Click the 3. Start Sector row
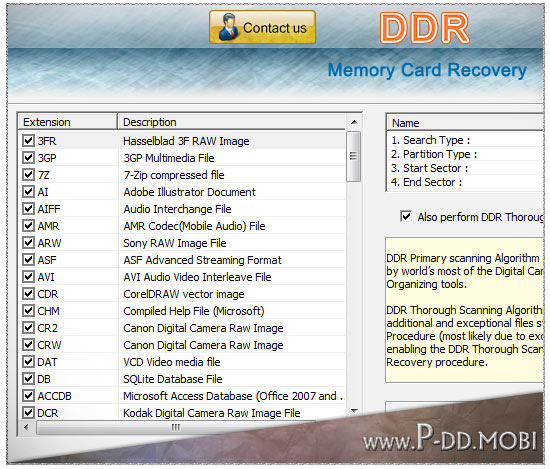The height and width of the screenshot is (469, 550). [465, 168]
